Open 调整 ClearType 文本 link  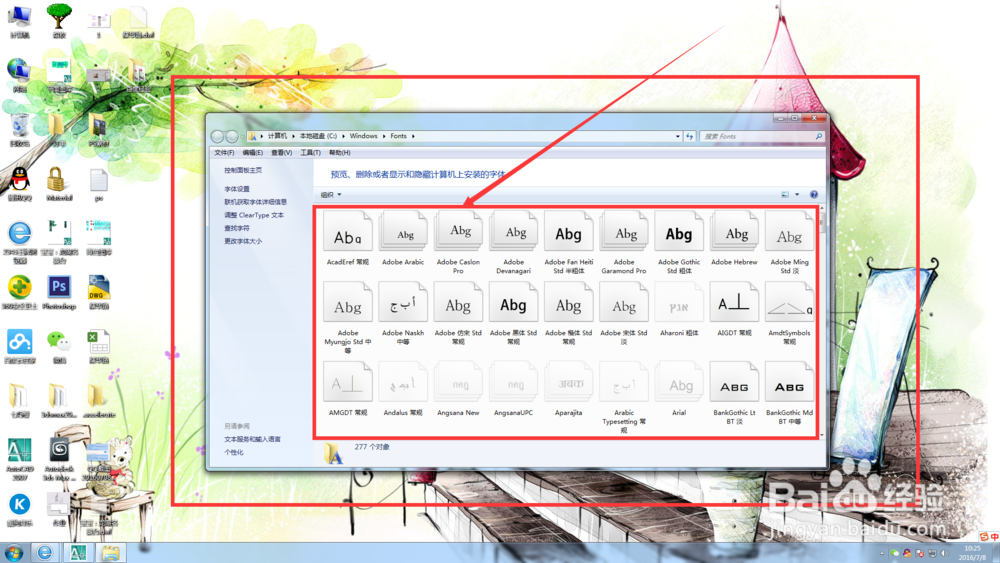click(254, 215)
